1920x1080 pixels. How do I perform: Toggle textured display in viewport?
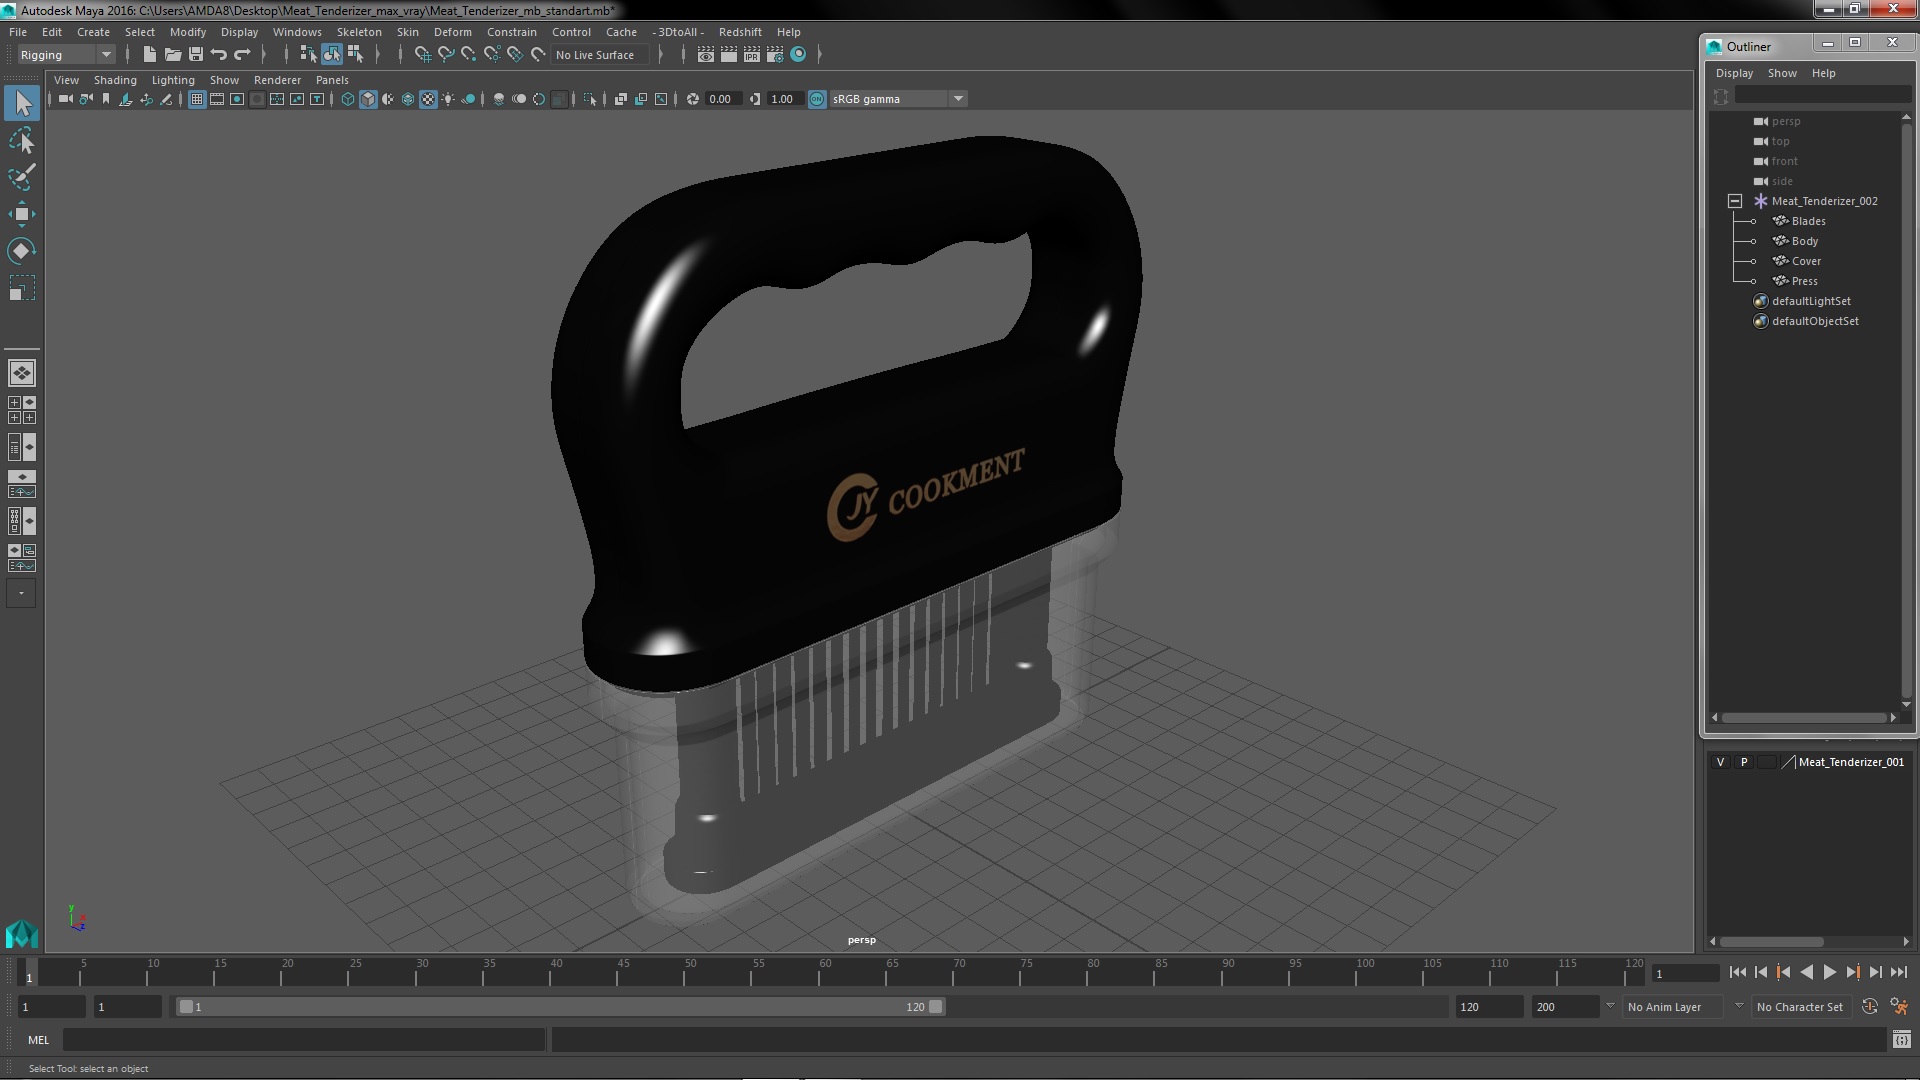[x=428, y=99]
